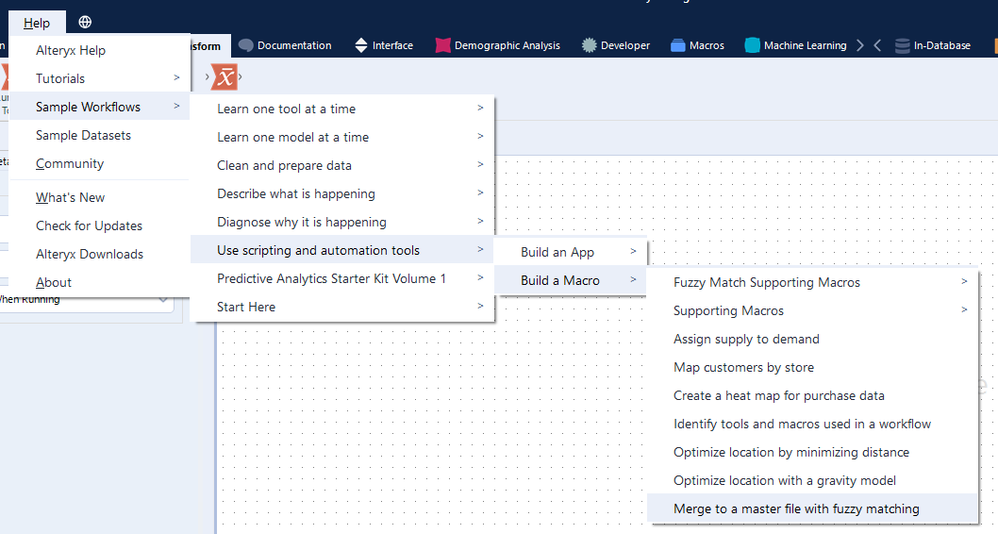Select the About entry
998x534 pixels.
click(x=100, y=282)
